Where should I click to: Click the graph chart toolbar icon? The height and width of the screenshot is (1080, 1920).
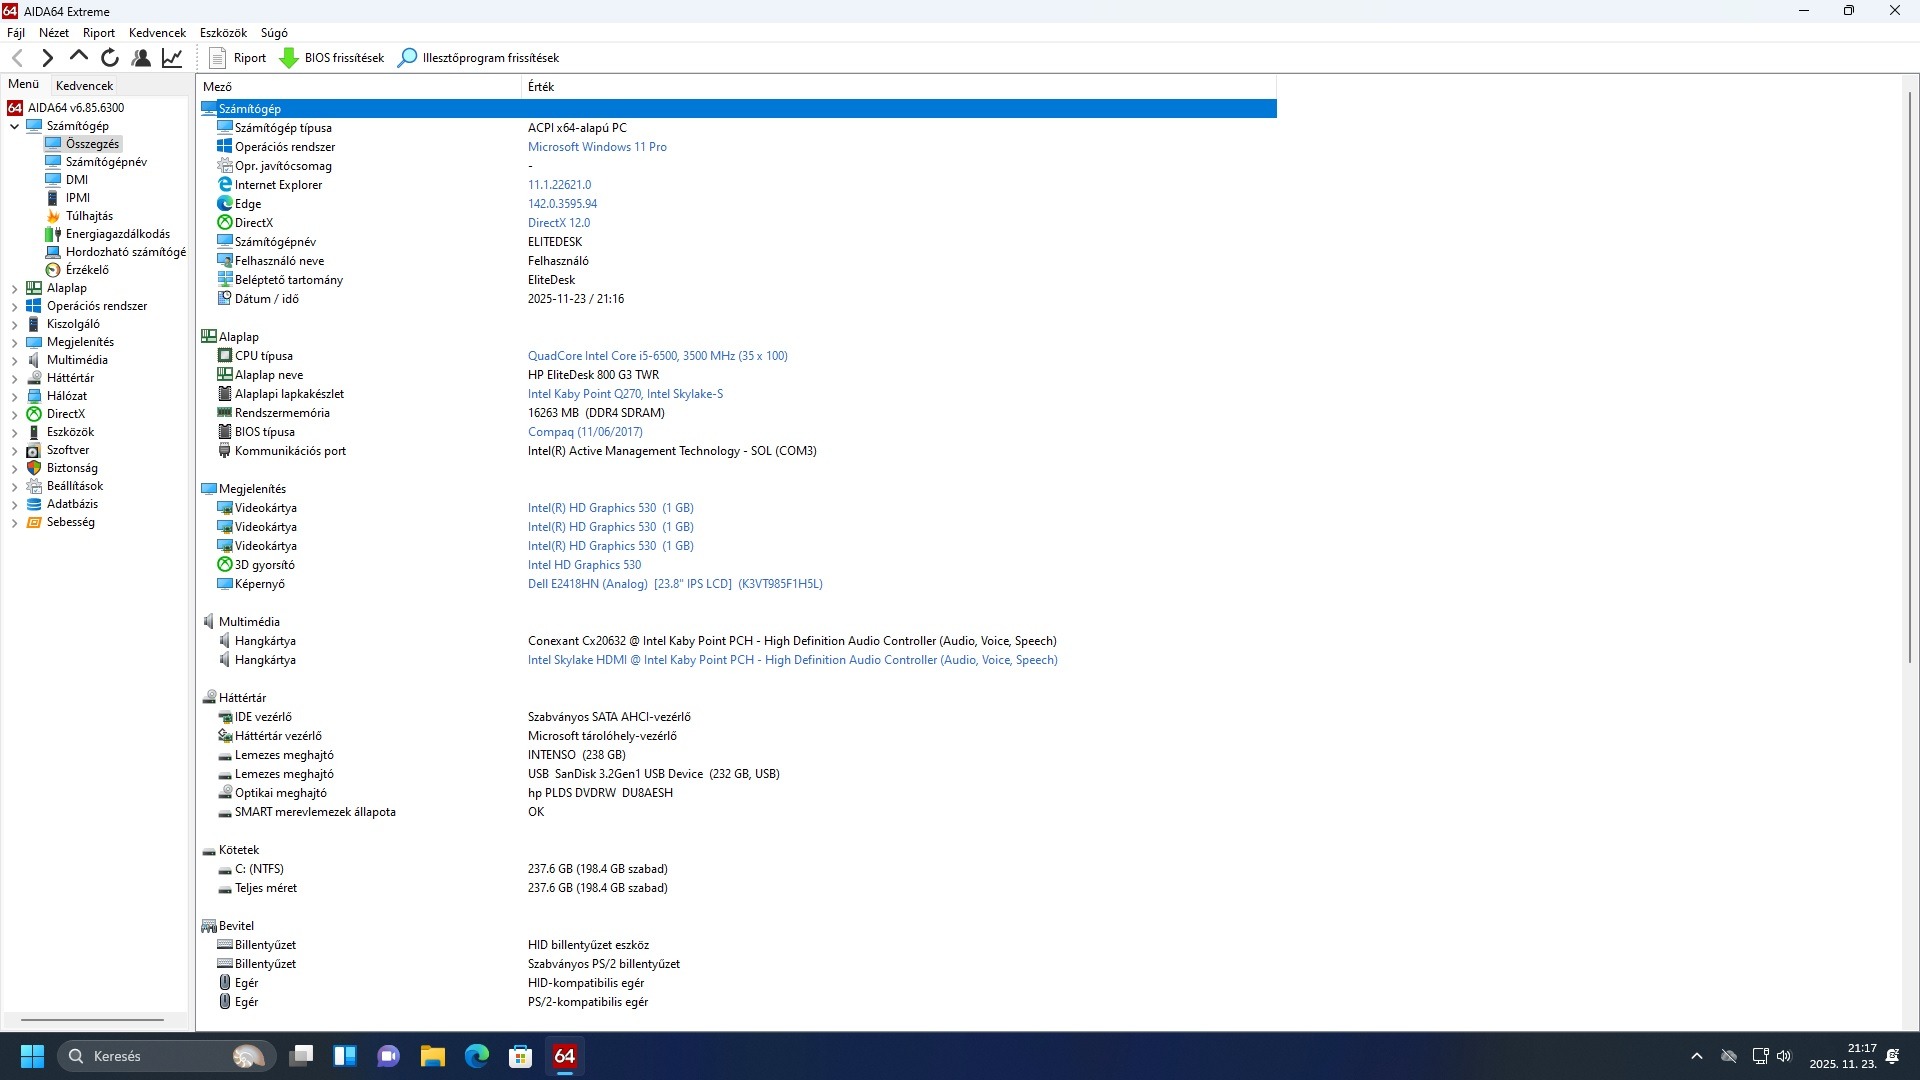coord(172,58)
